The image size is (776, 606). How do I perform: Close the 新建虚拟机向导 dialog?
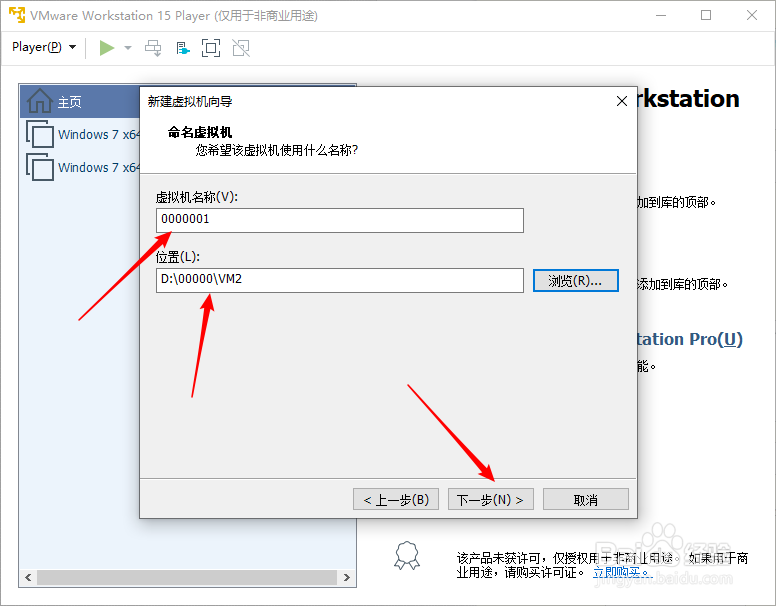(x=622, y=101)
